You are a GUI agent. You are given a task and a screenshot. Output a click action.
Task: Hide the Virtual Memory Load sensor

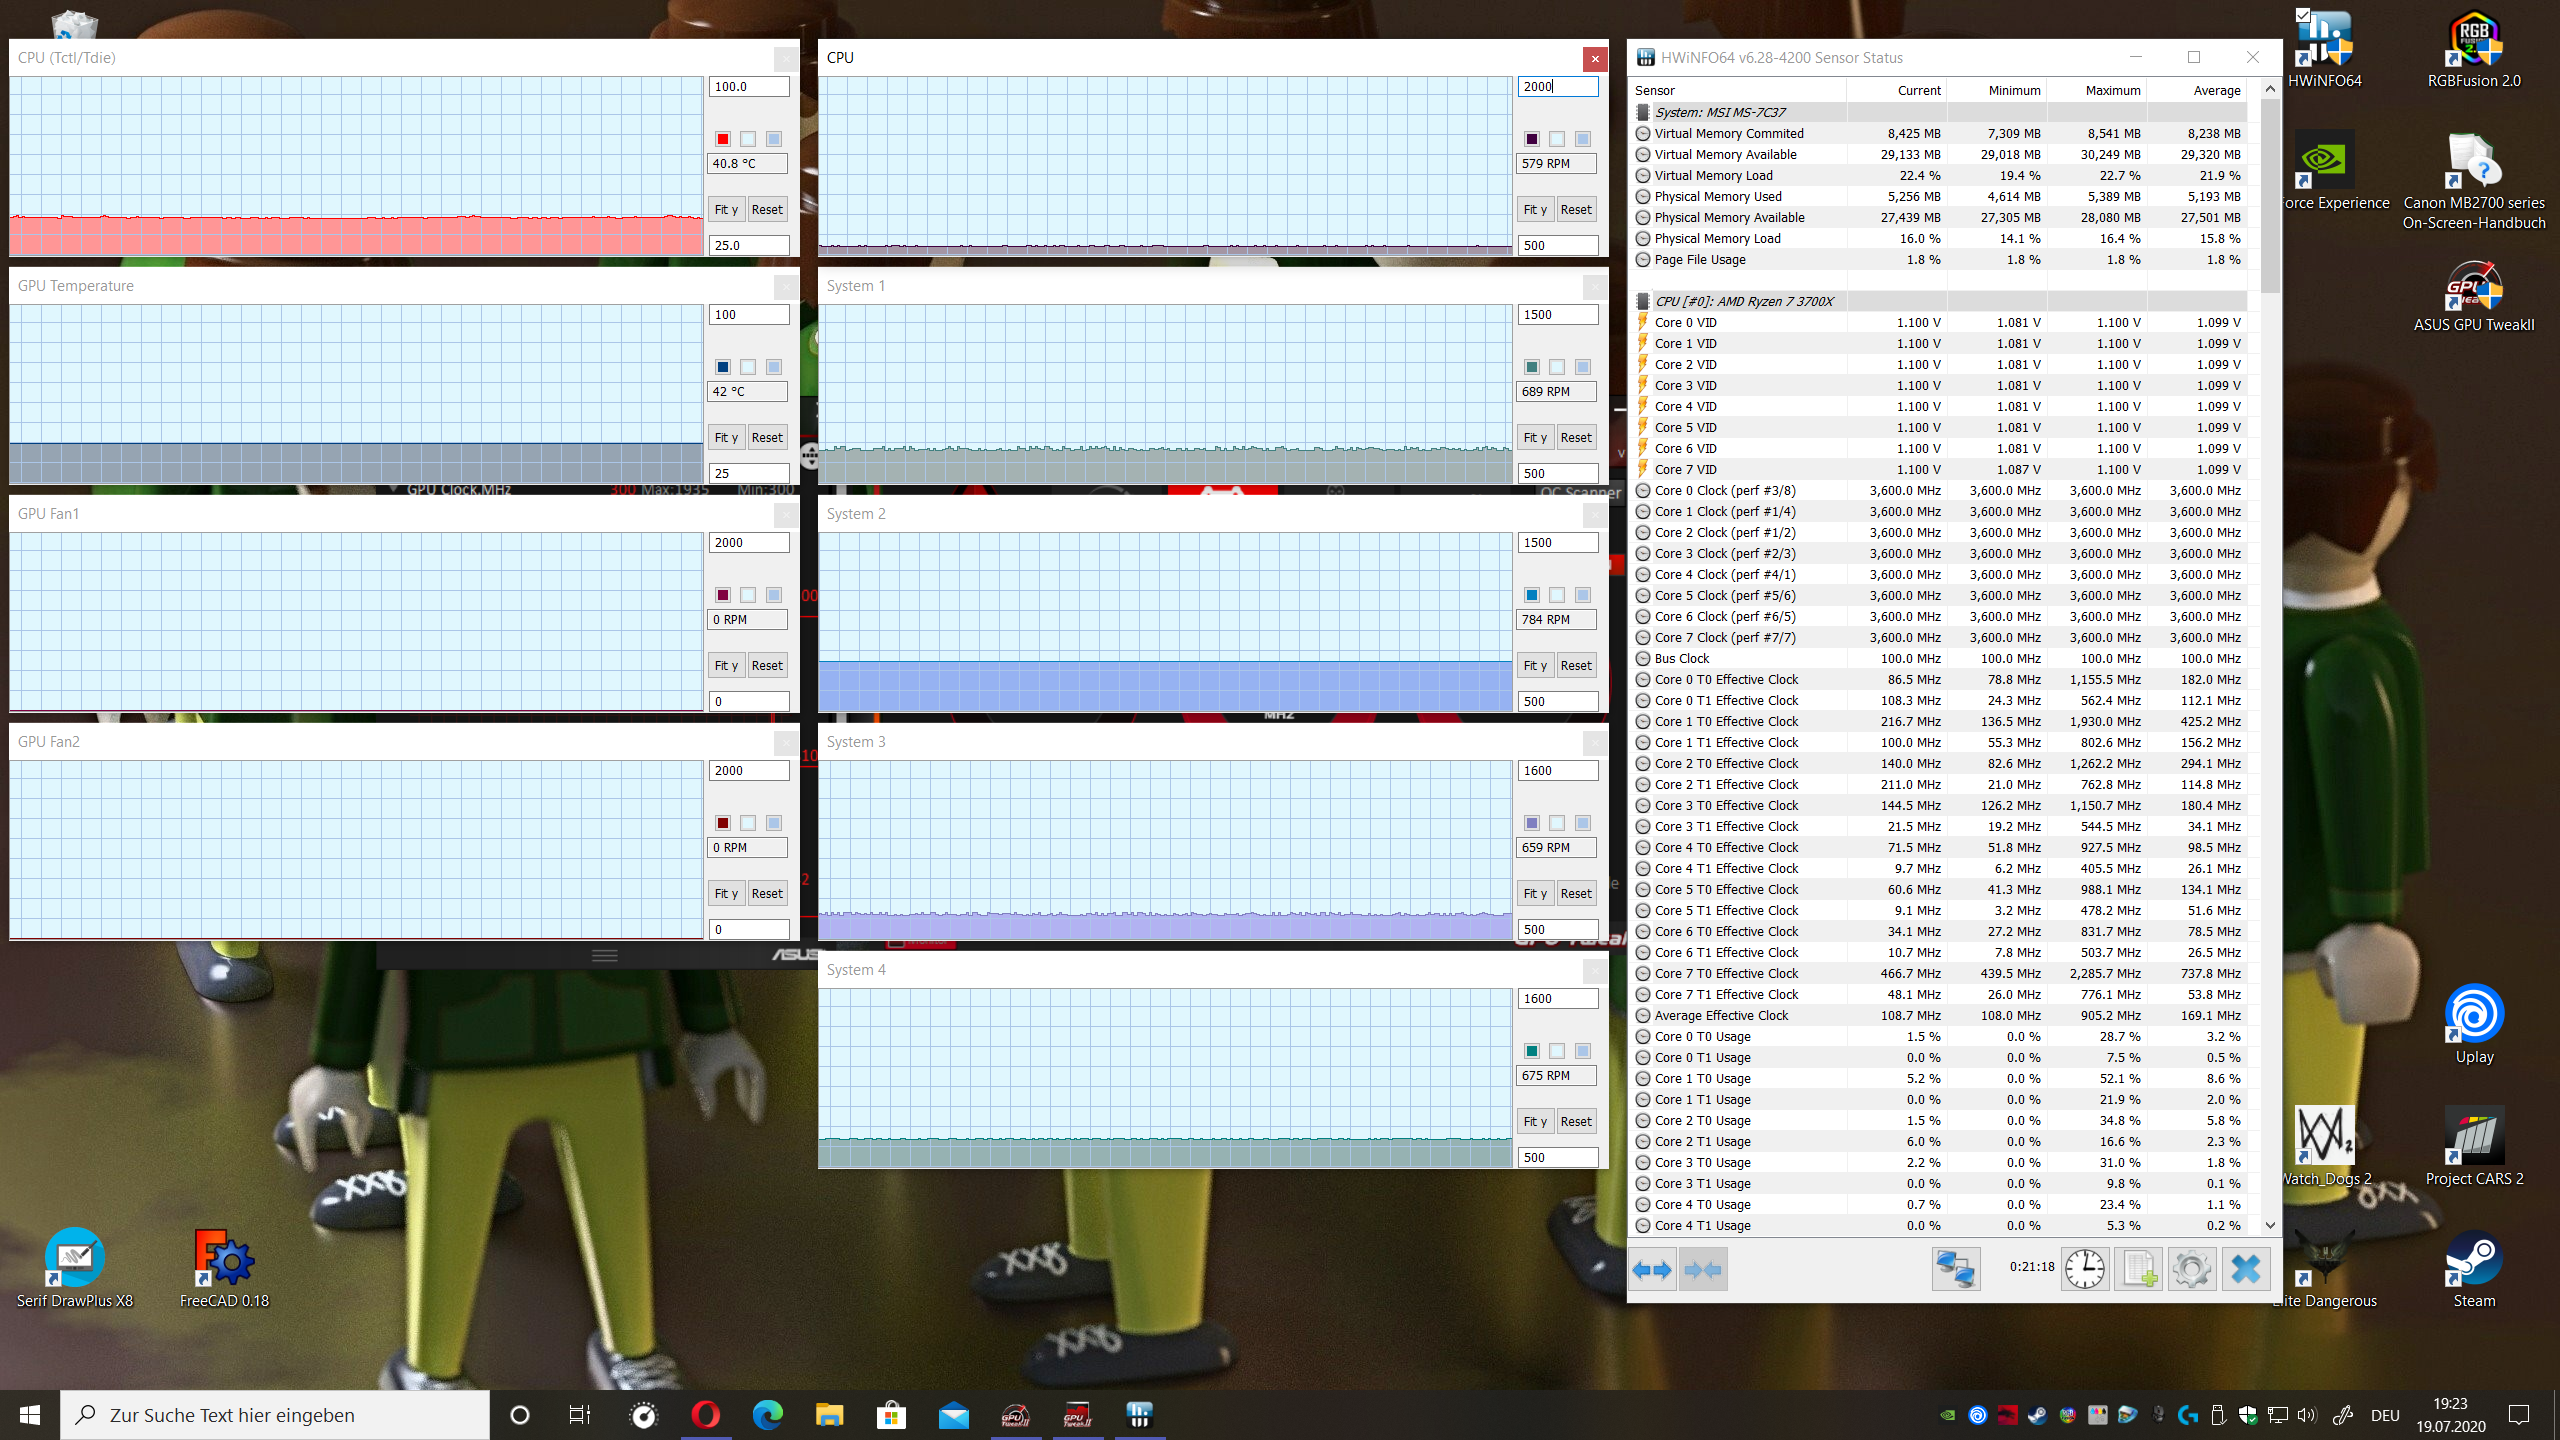pos(1642,175)
